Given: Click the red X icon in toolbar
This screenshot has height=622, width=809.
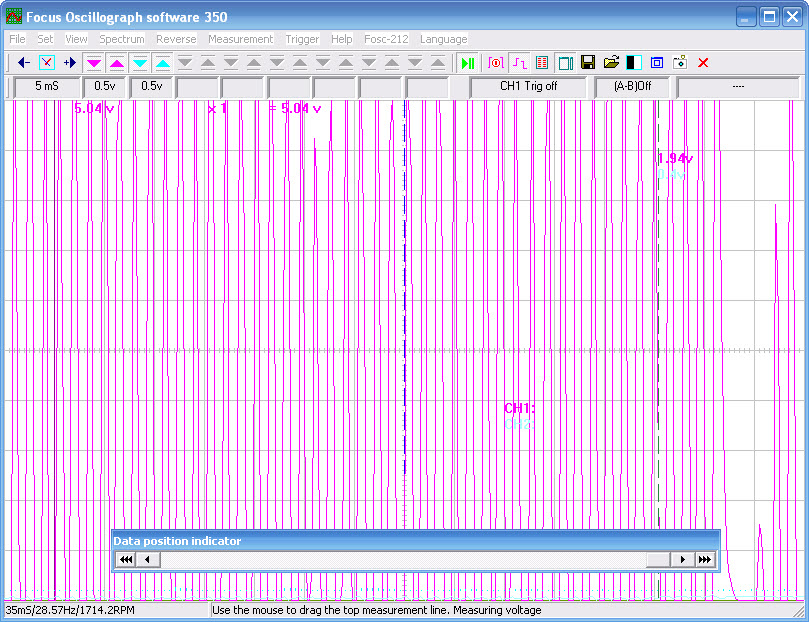Looking at the screenshot, I should (703, 63).
